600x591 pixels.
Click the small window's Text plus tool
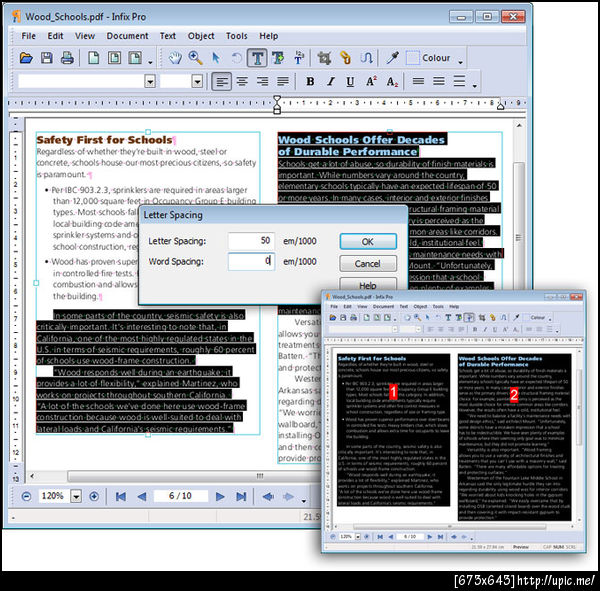[458, 317]
